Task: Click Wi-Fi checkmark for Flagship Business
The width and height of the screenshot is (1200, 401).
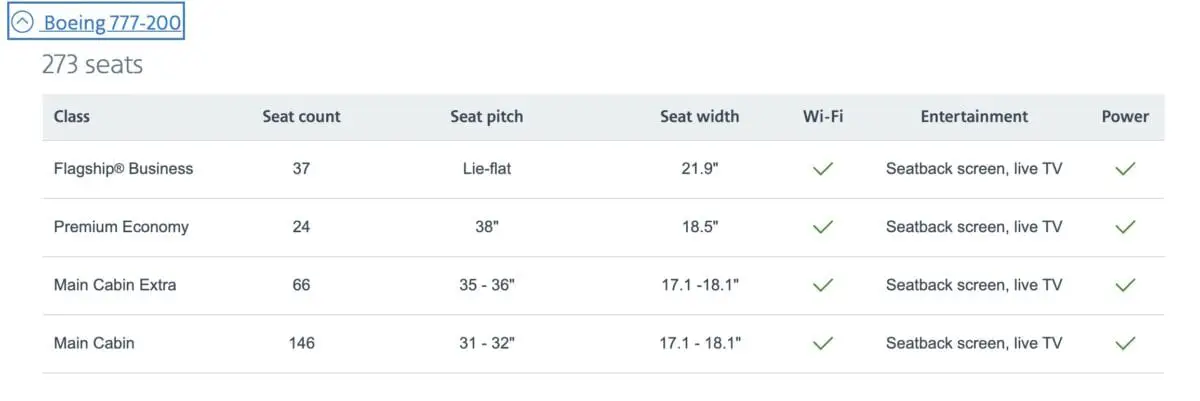Action: click(823, 169)
